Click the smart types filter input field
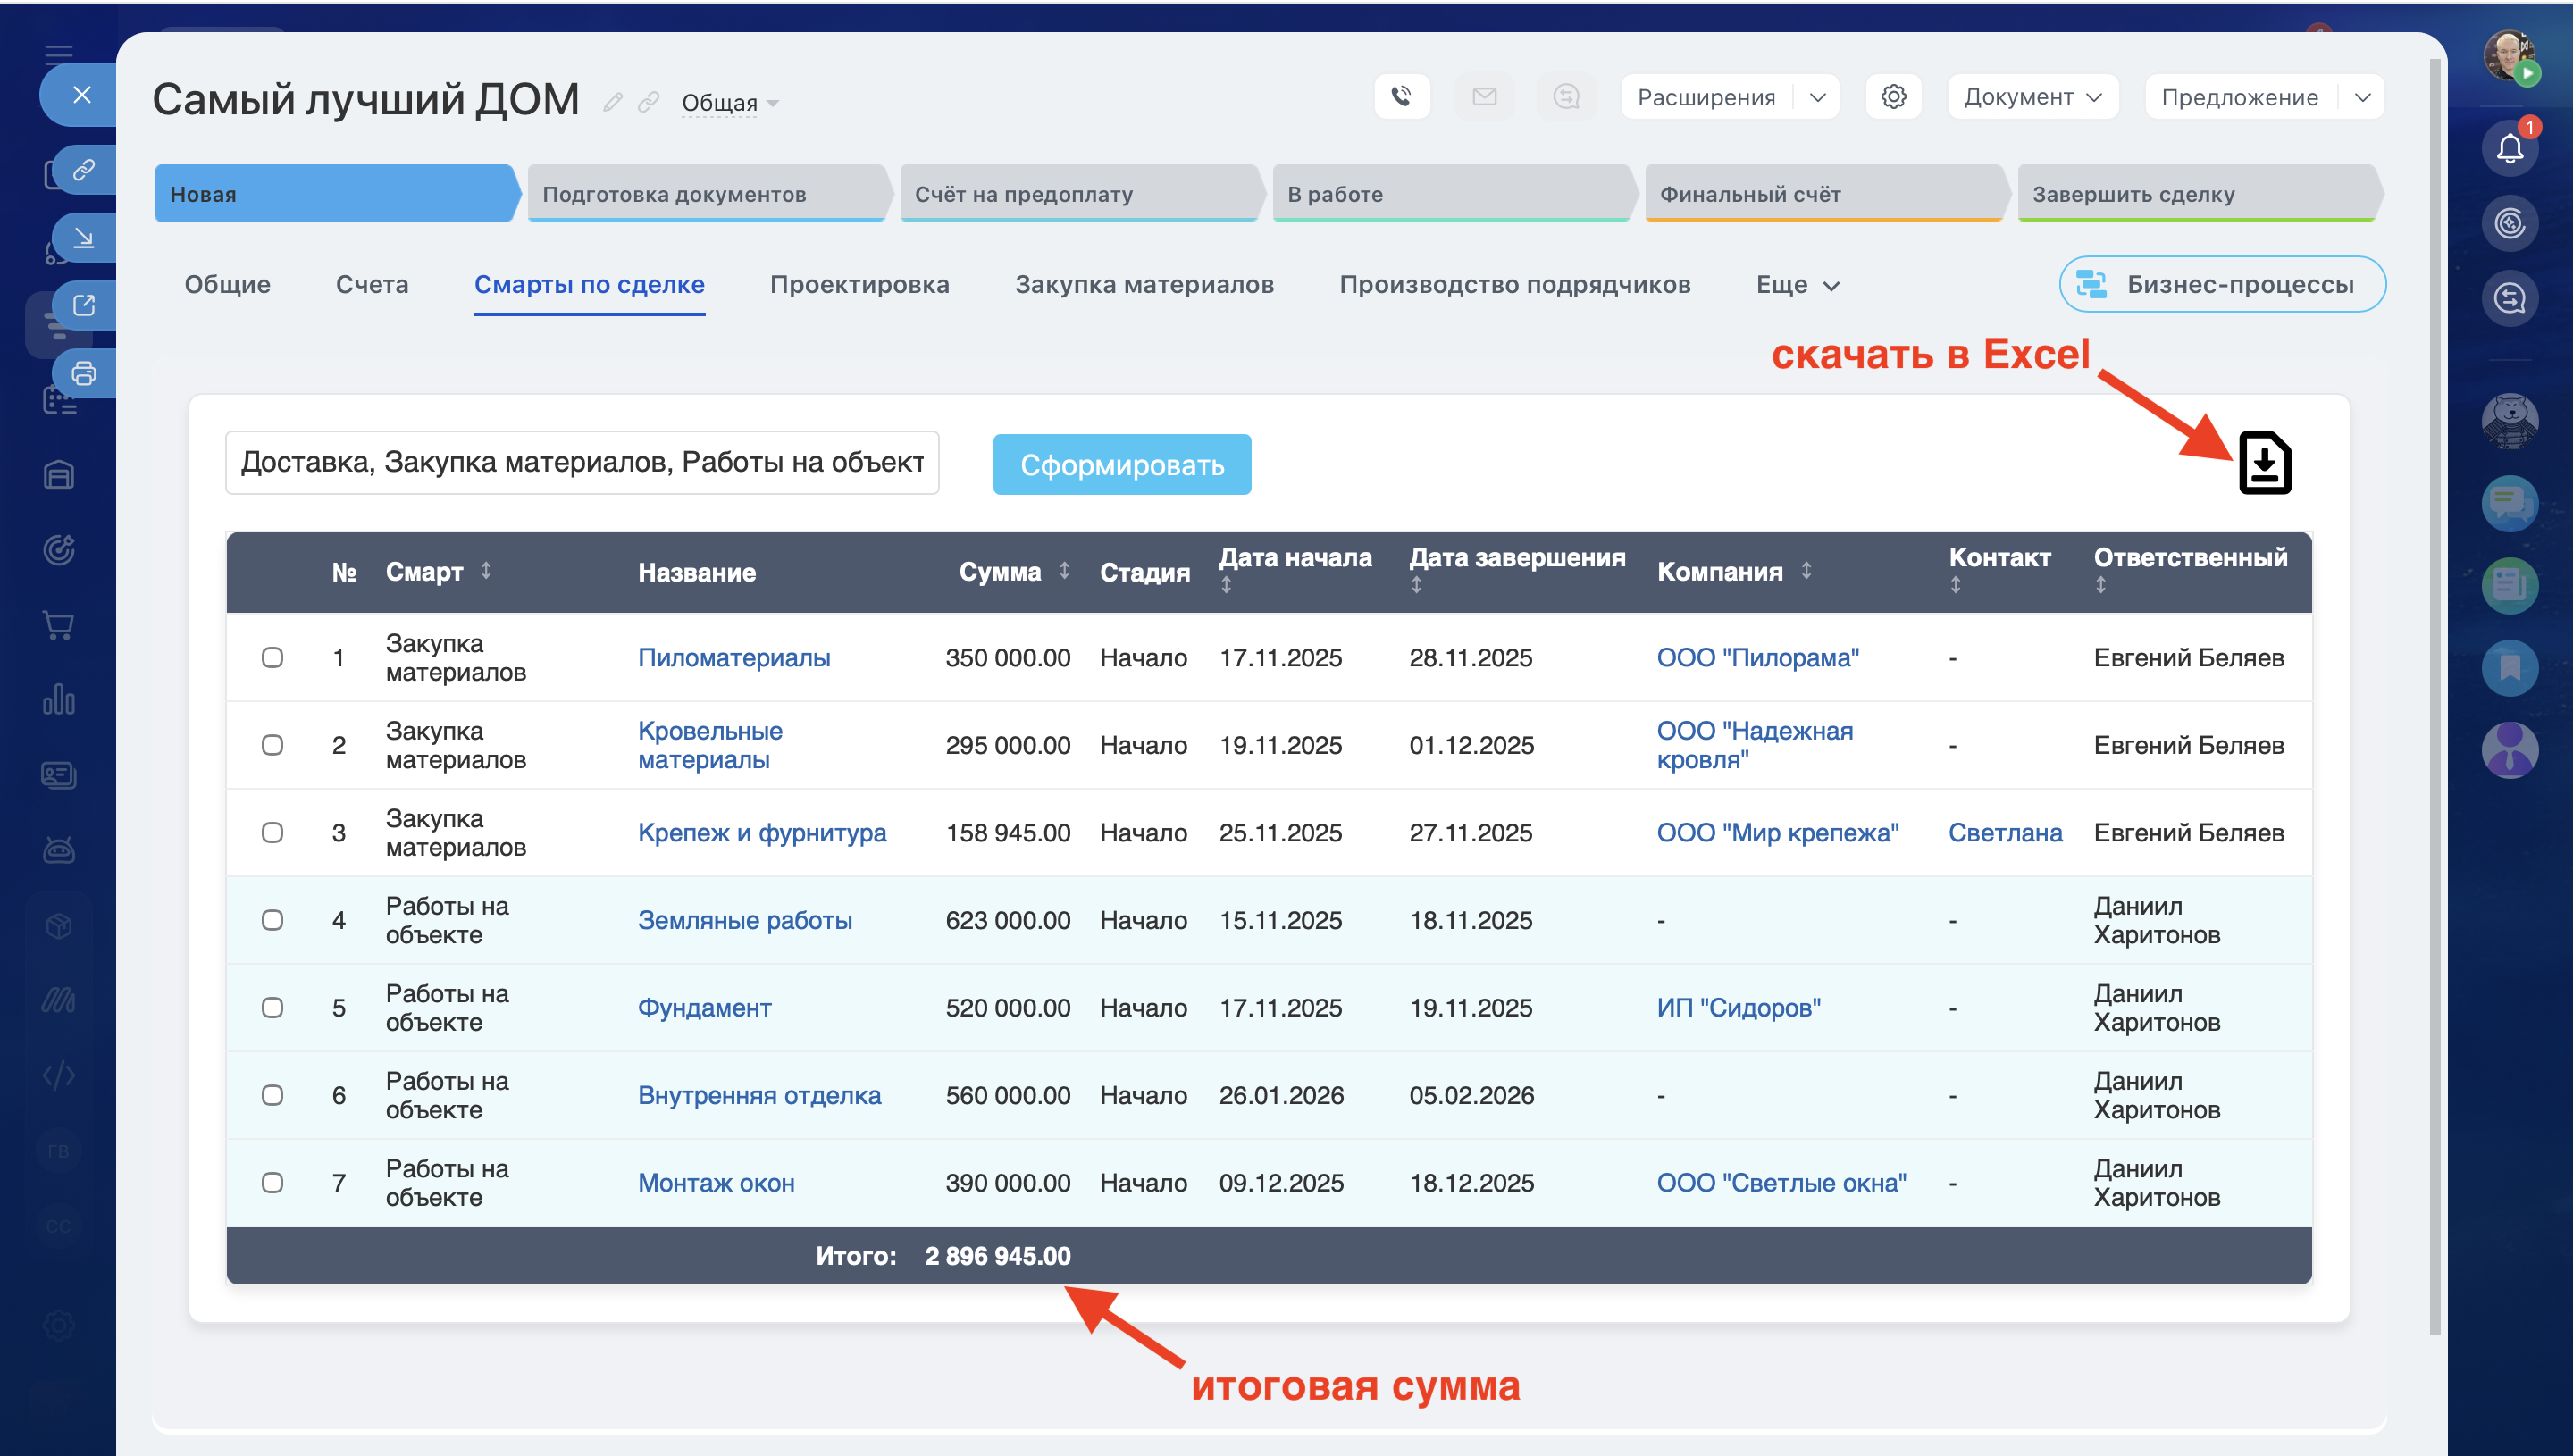The height and width of the screenshot is (1456, 2573). 582,463
